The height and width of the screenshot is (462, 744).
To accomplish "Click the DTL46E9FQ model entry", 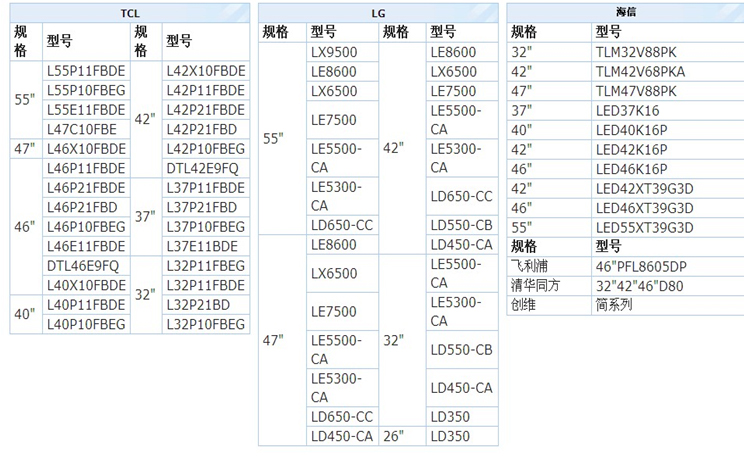I will tap(83, 266).
